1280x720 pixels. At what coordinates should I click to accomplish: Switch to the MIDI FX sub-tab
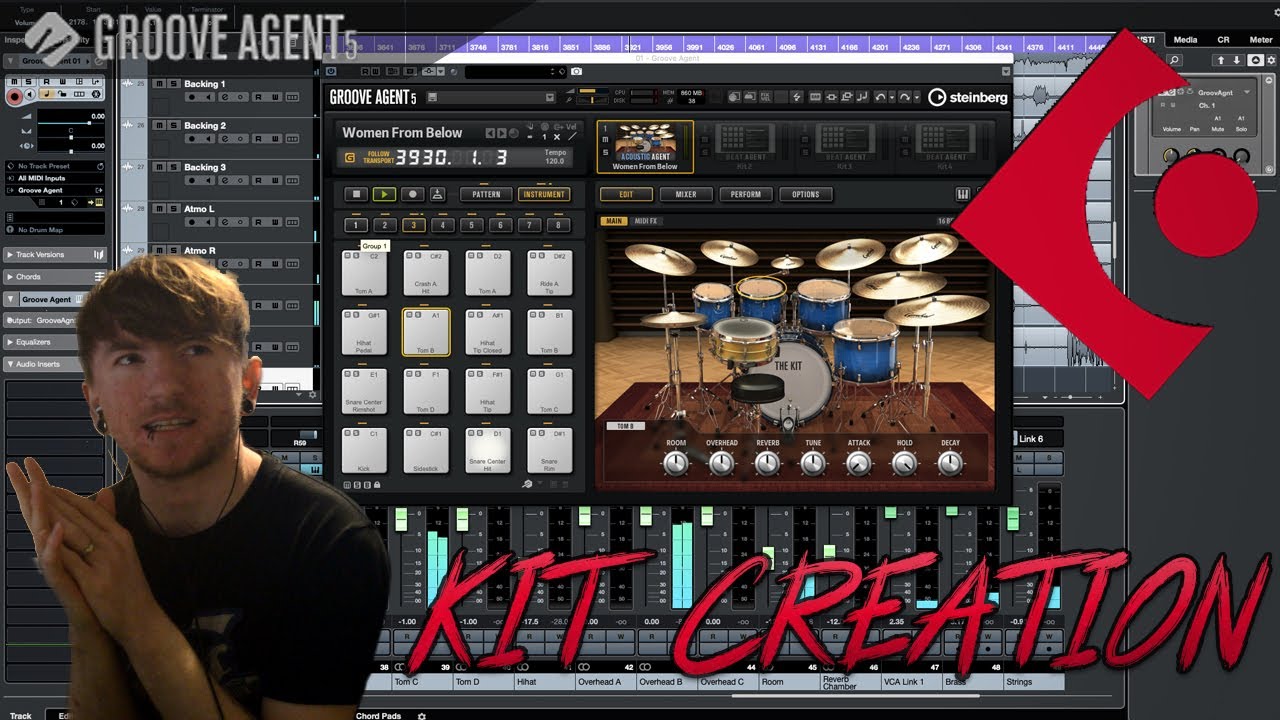point(647,221)
